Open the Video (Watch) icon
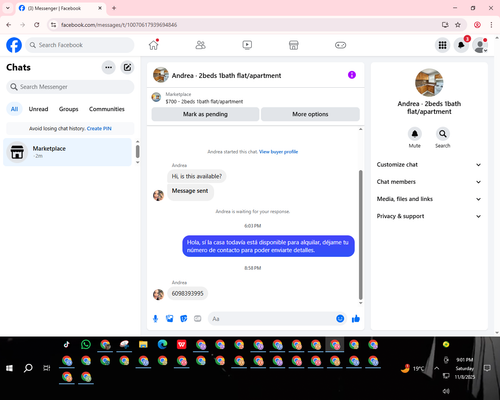 (x=247, y=45)
